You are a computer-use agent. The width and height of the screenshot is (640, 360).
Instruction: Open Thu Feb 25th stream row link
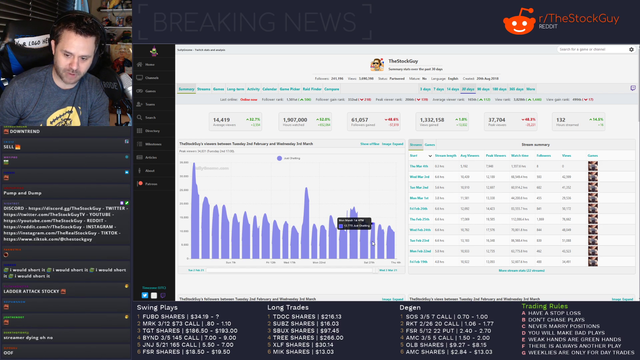(x=419, y=220)
